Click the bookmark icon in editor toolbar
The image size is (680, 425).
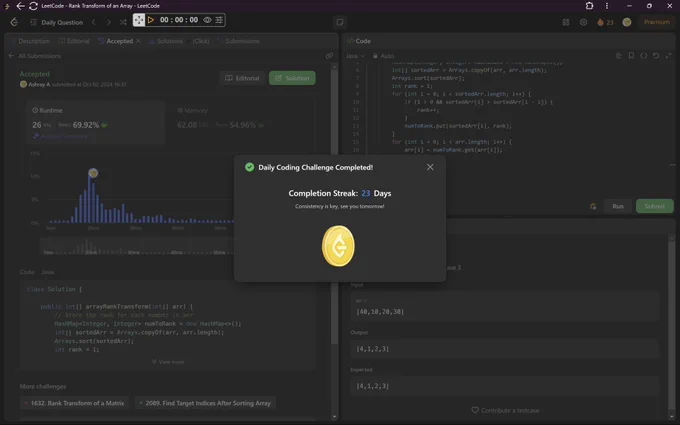click(631, 56)
